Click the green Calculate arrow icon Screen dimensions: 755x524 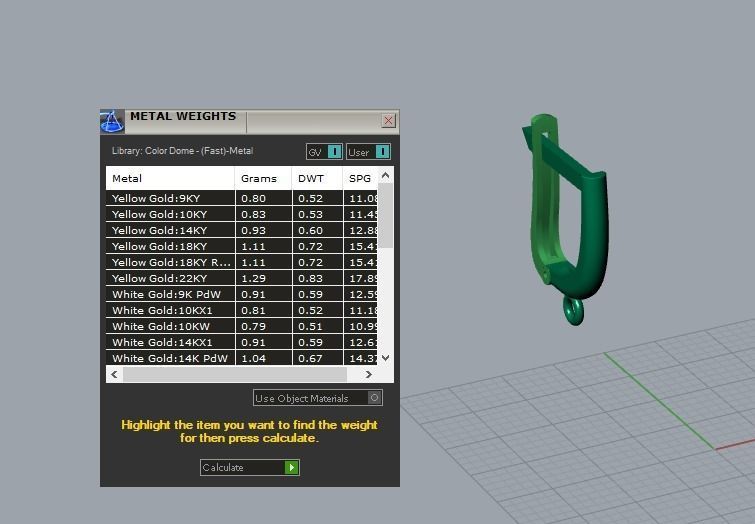coord(291,467)
